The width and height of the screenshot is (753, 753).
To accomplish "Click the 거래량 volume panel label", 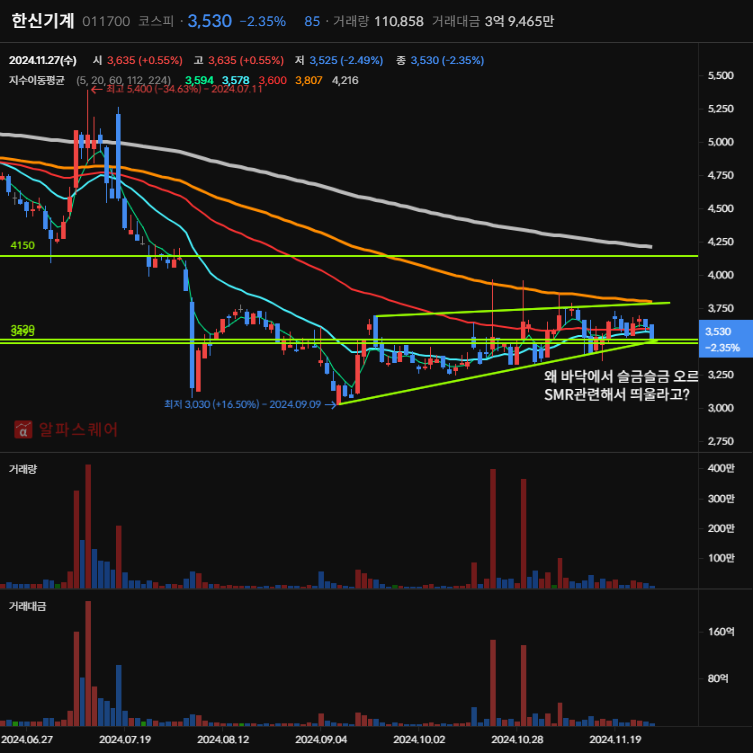I will pos(23,468).
